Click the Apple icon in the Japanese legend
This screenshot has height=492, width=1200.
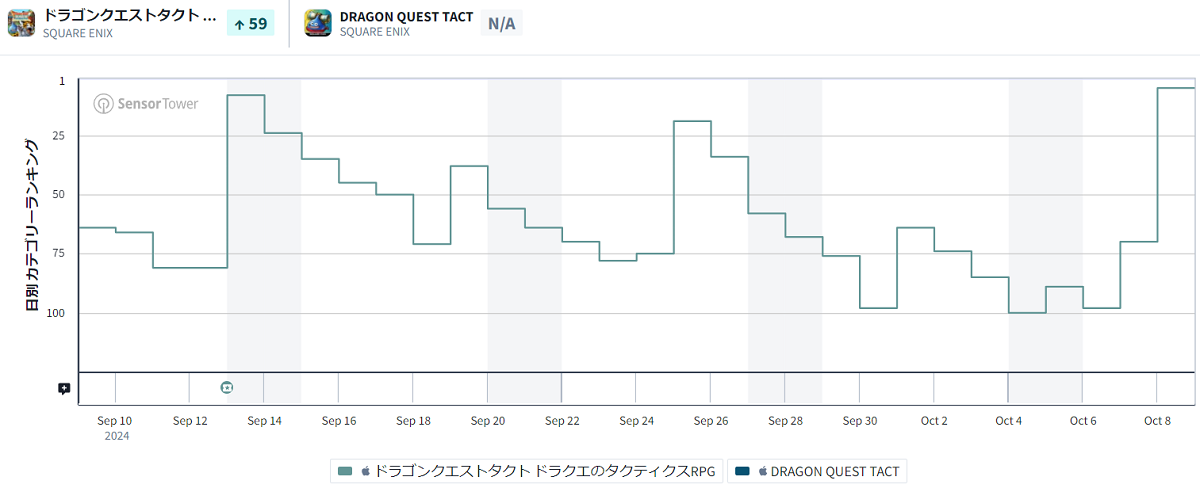[365, 471]
